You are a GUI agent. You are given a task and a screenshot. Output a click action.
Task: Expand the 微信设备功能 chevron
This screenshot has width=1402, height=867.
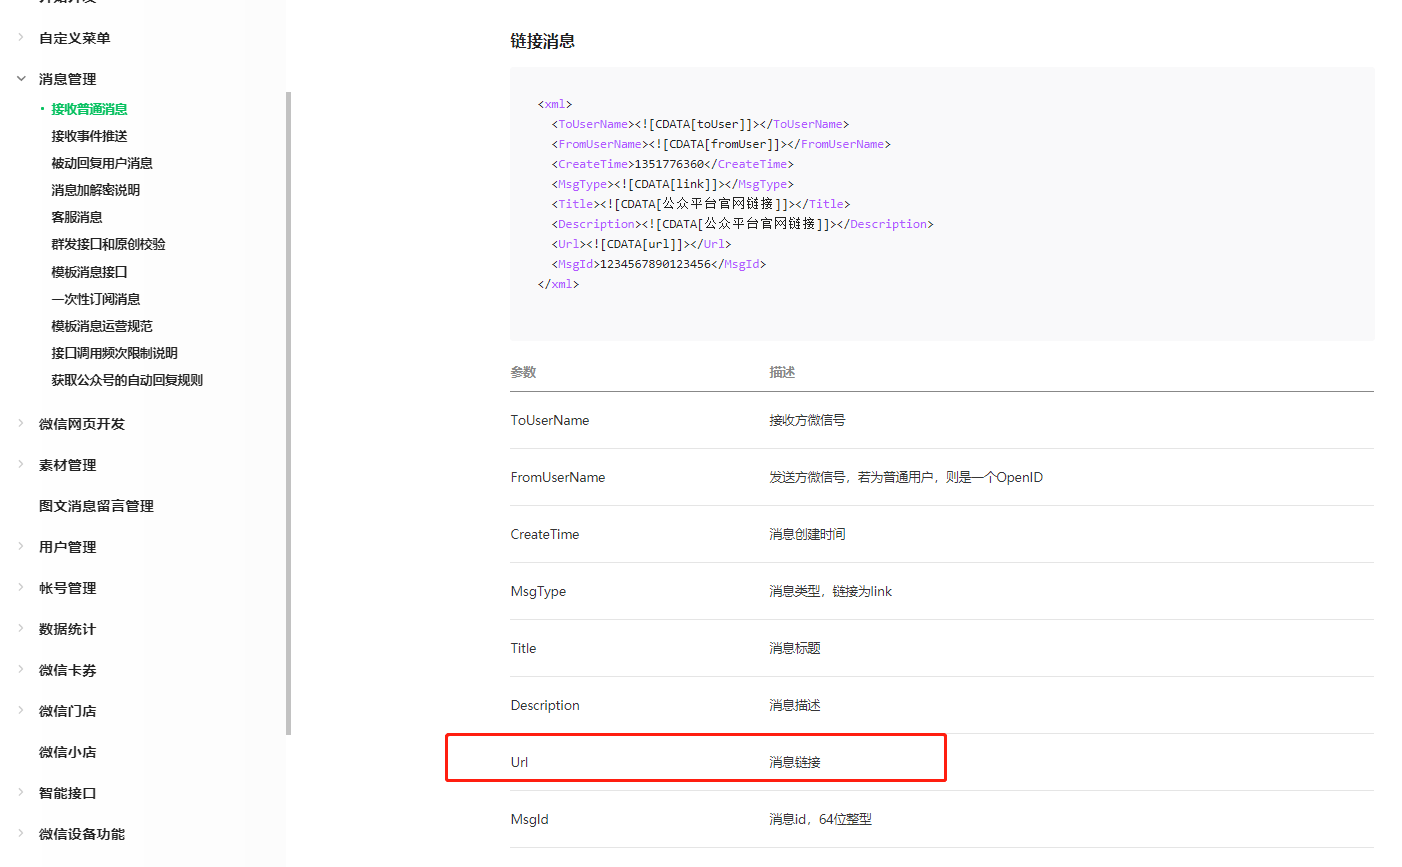pyautogui.click(x=20, y=833)
